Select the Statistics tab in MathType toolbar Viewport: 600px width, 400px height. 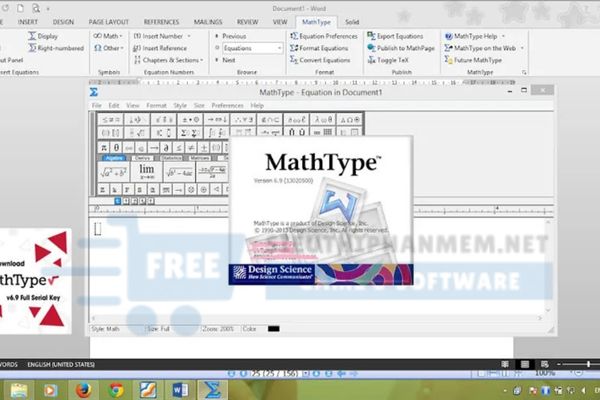pos(171,158)
